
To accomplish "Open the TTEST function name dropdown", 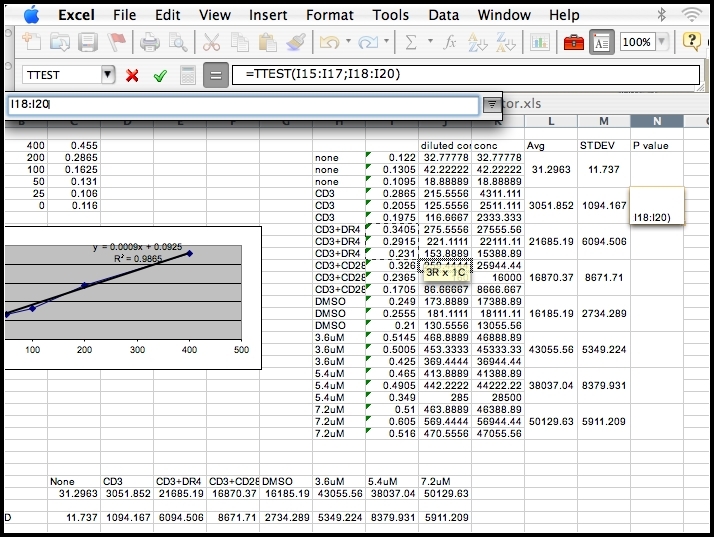I will (107, 75).
